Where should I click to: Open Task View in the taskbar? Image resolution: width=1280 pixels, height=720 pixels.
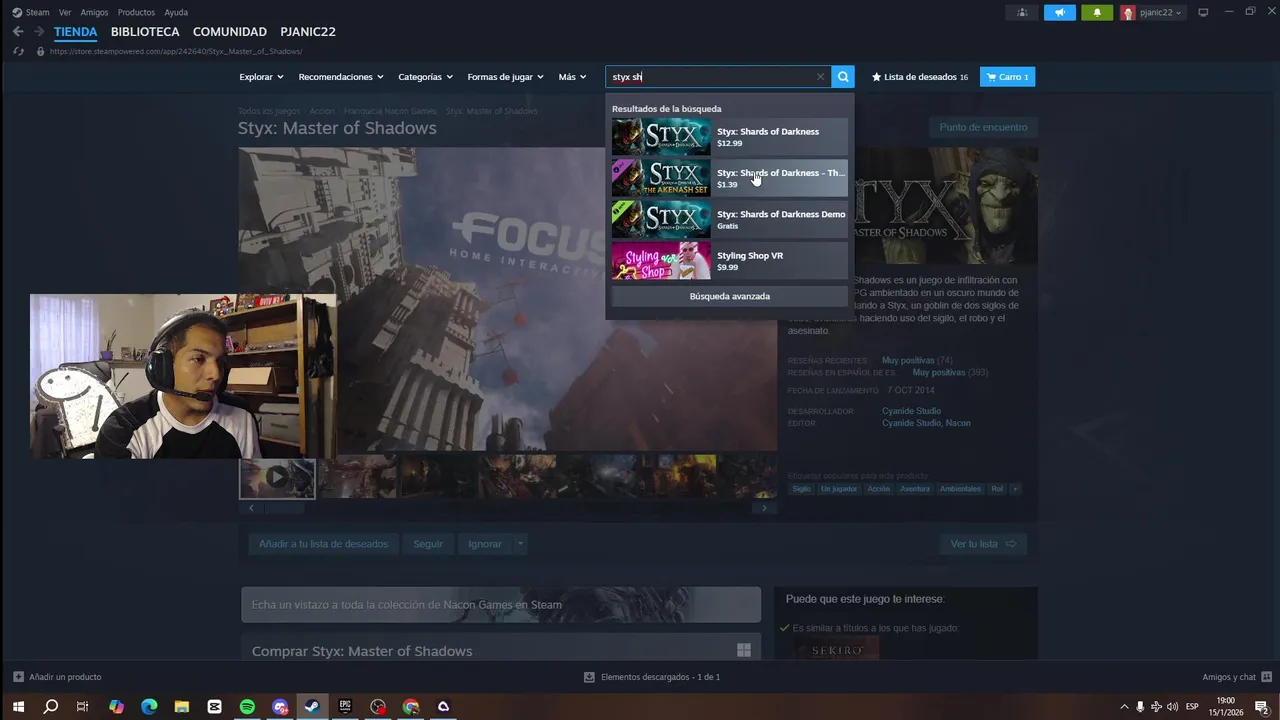point(83,707)
